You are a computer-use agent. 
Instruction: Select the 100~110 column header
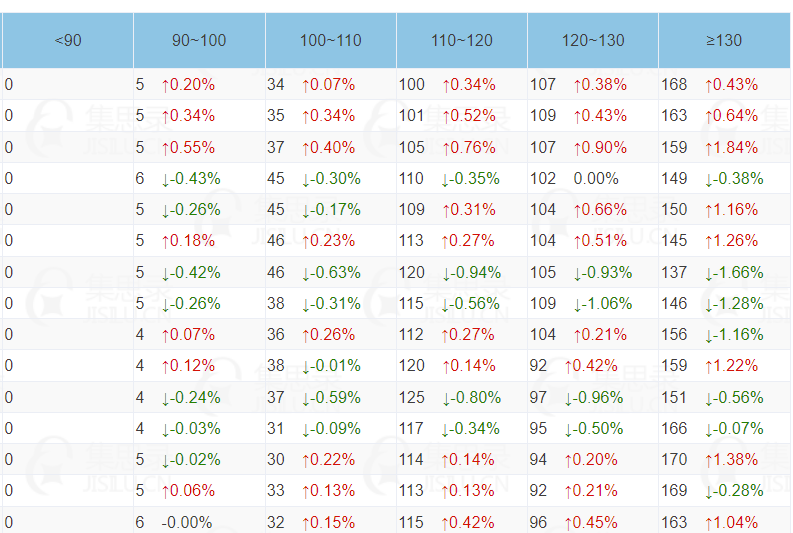[331, 40]
